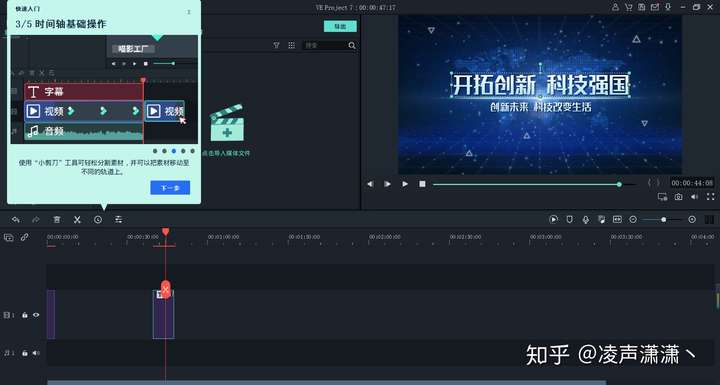Viewport: 720px width, 385px height.
Task: Take a snapshot with camera icon
Action: (678, 197)
